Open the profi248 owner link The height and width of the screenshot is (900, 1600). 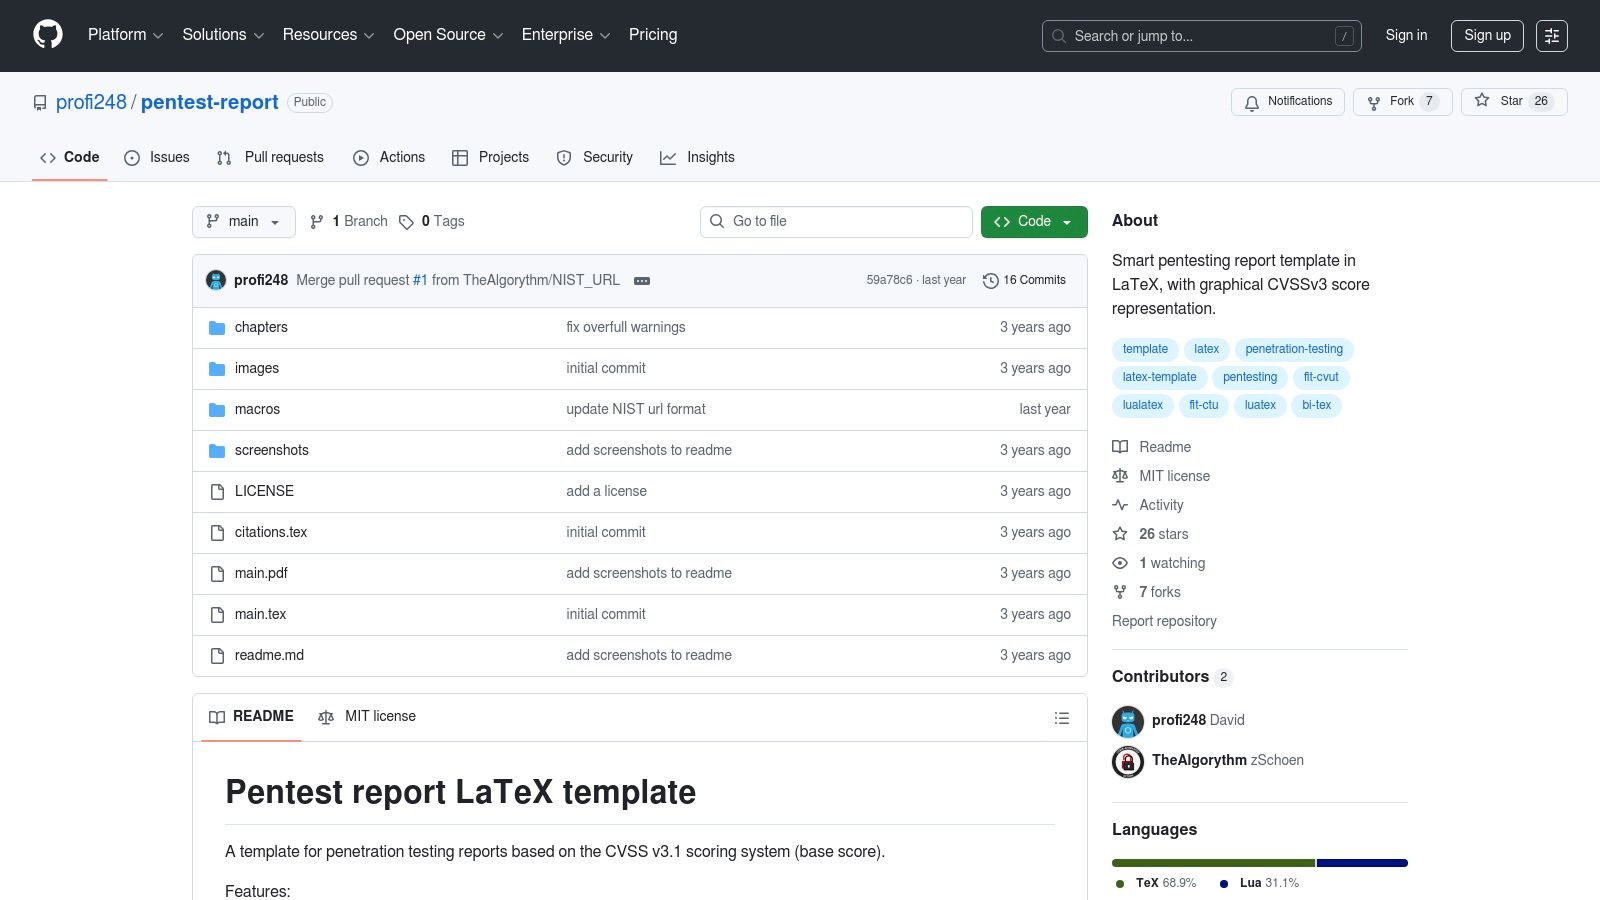91,103
